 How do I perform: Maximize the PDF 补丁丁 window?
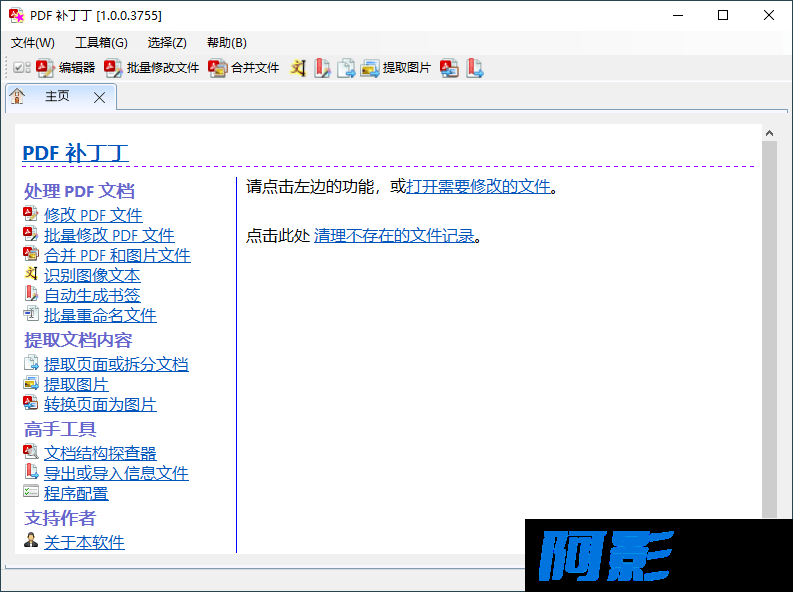click(723, 15)
